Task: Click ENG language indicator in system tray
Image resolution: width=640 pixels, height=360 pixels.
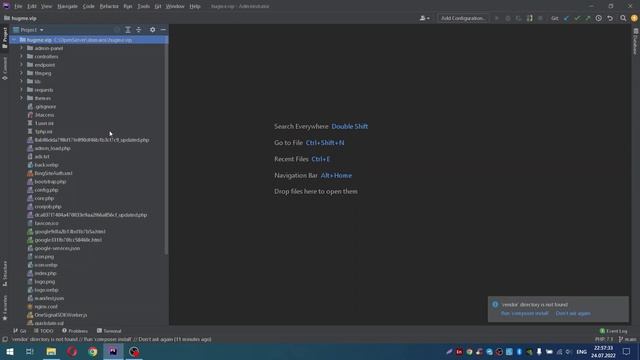Action: 581,352
